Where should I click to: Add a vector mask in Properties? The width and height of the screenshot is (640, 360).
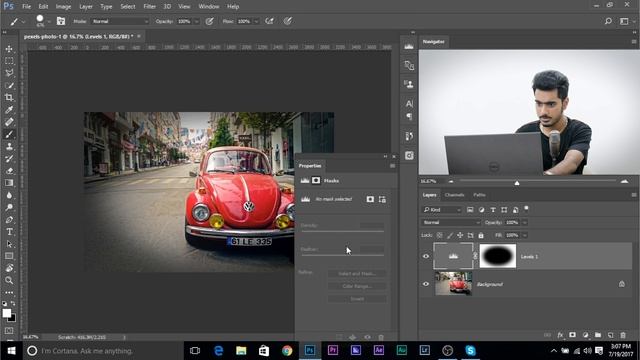pos(382,199)
